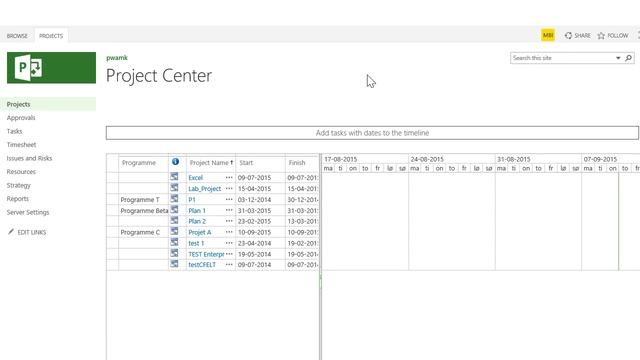
Task: Click the Lab_Project row project icon
Action: coord(174,188)
